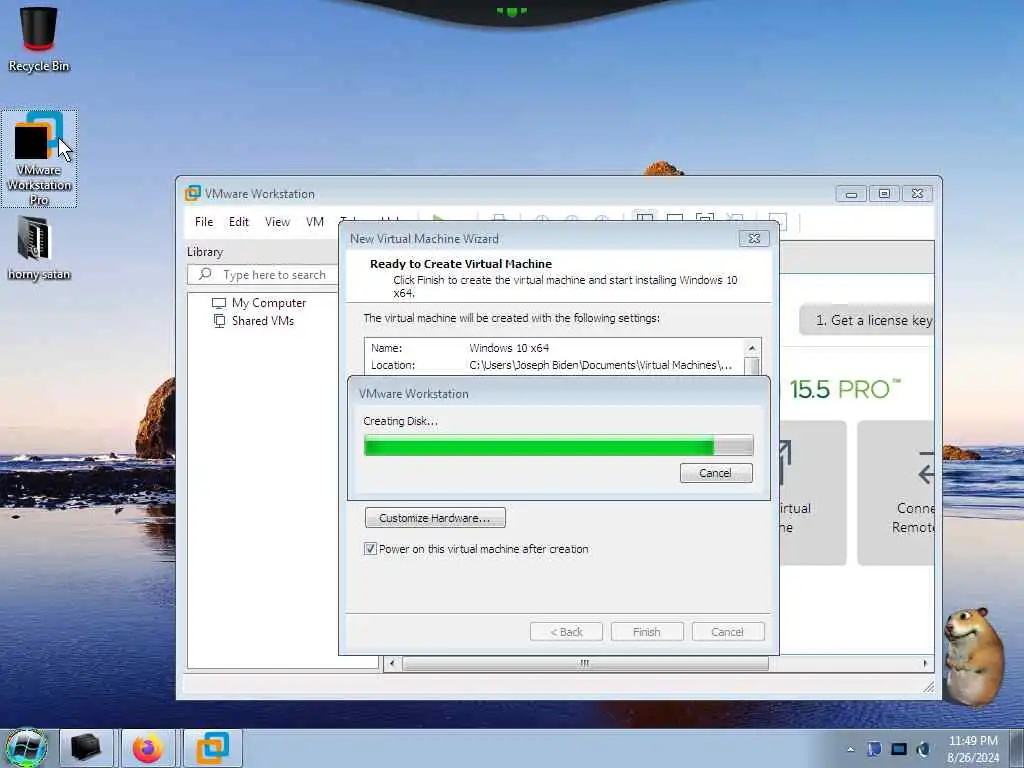Viewport: 1024px width, 768px height.
Task: Open the black folder taskbar icon
Action: click(86, 748)
